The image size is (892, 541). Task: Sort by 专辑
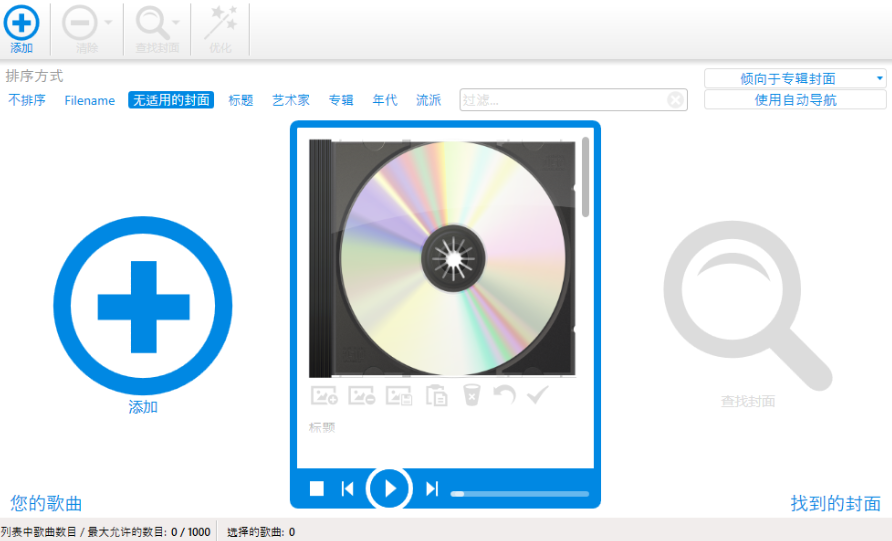pyautogui.click(x=341, y=100)
